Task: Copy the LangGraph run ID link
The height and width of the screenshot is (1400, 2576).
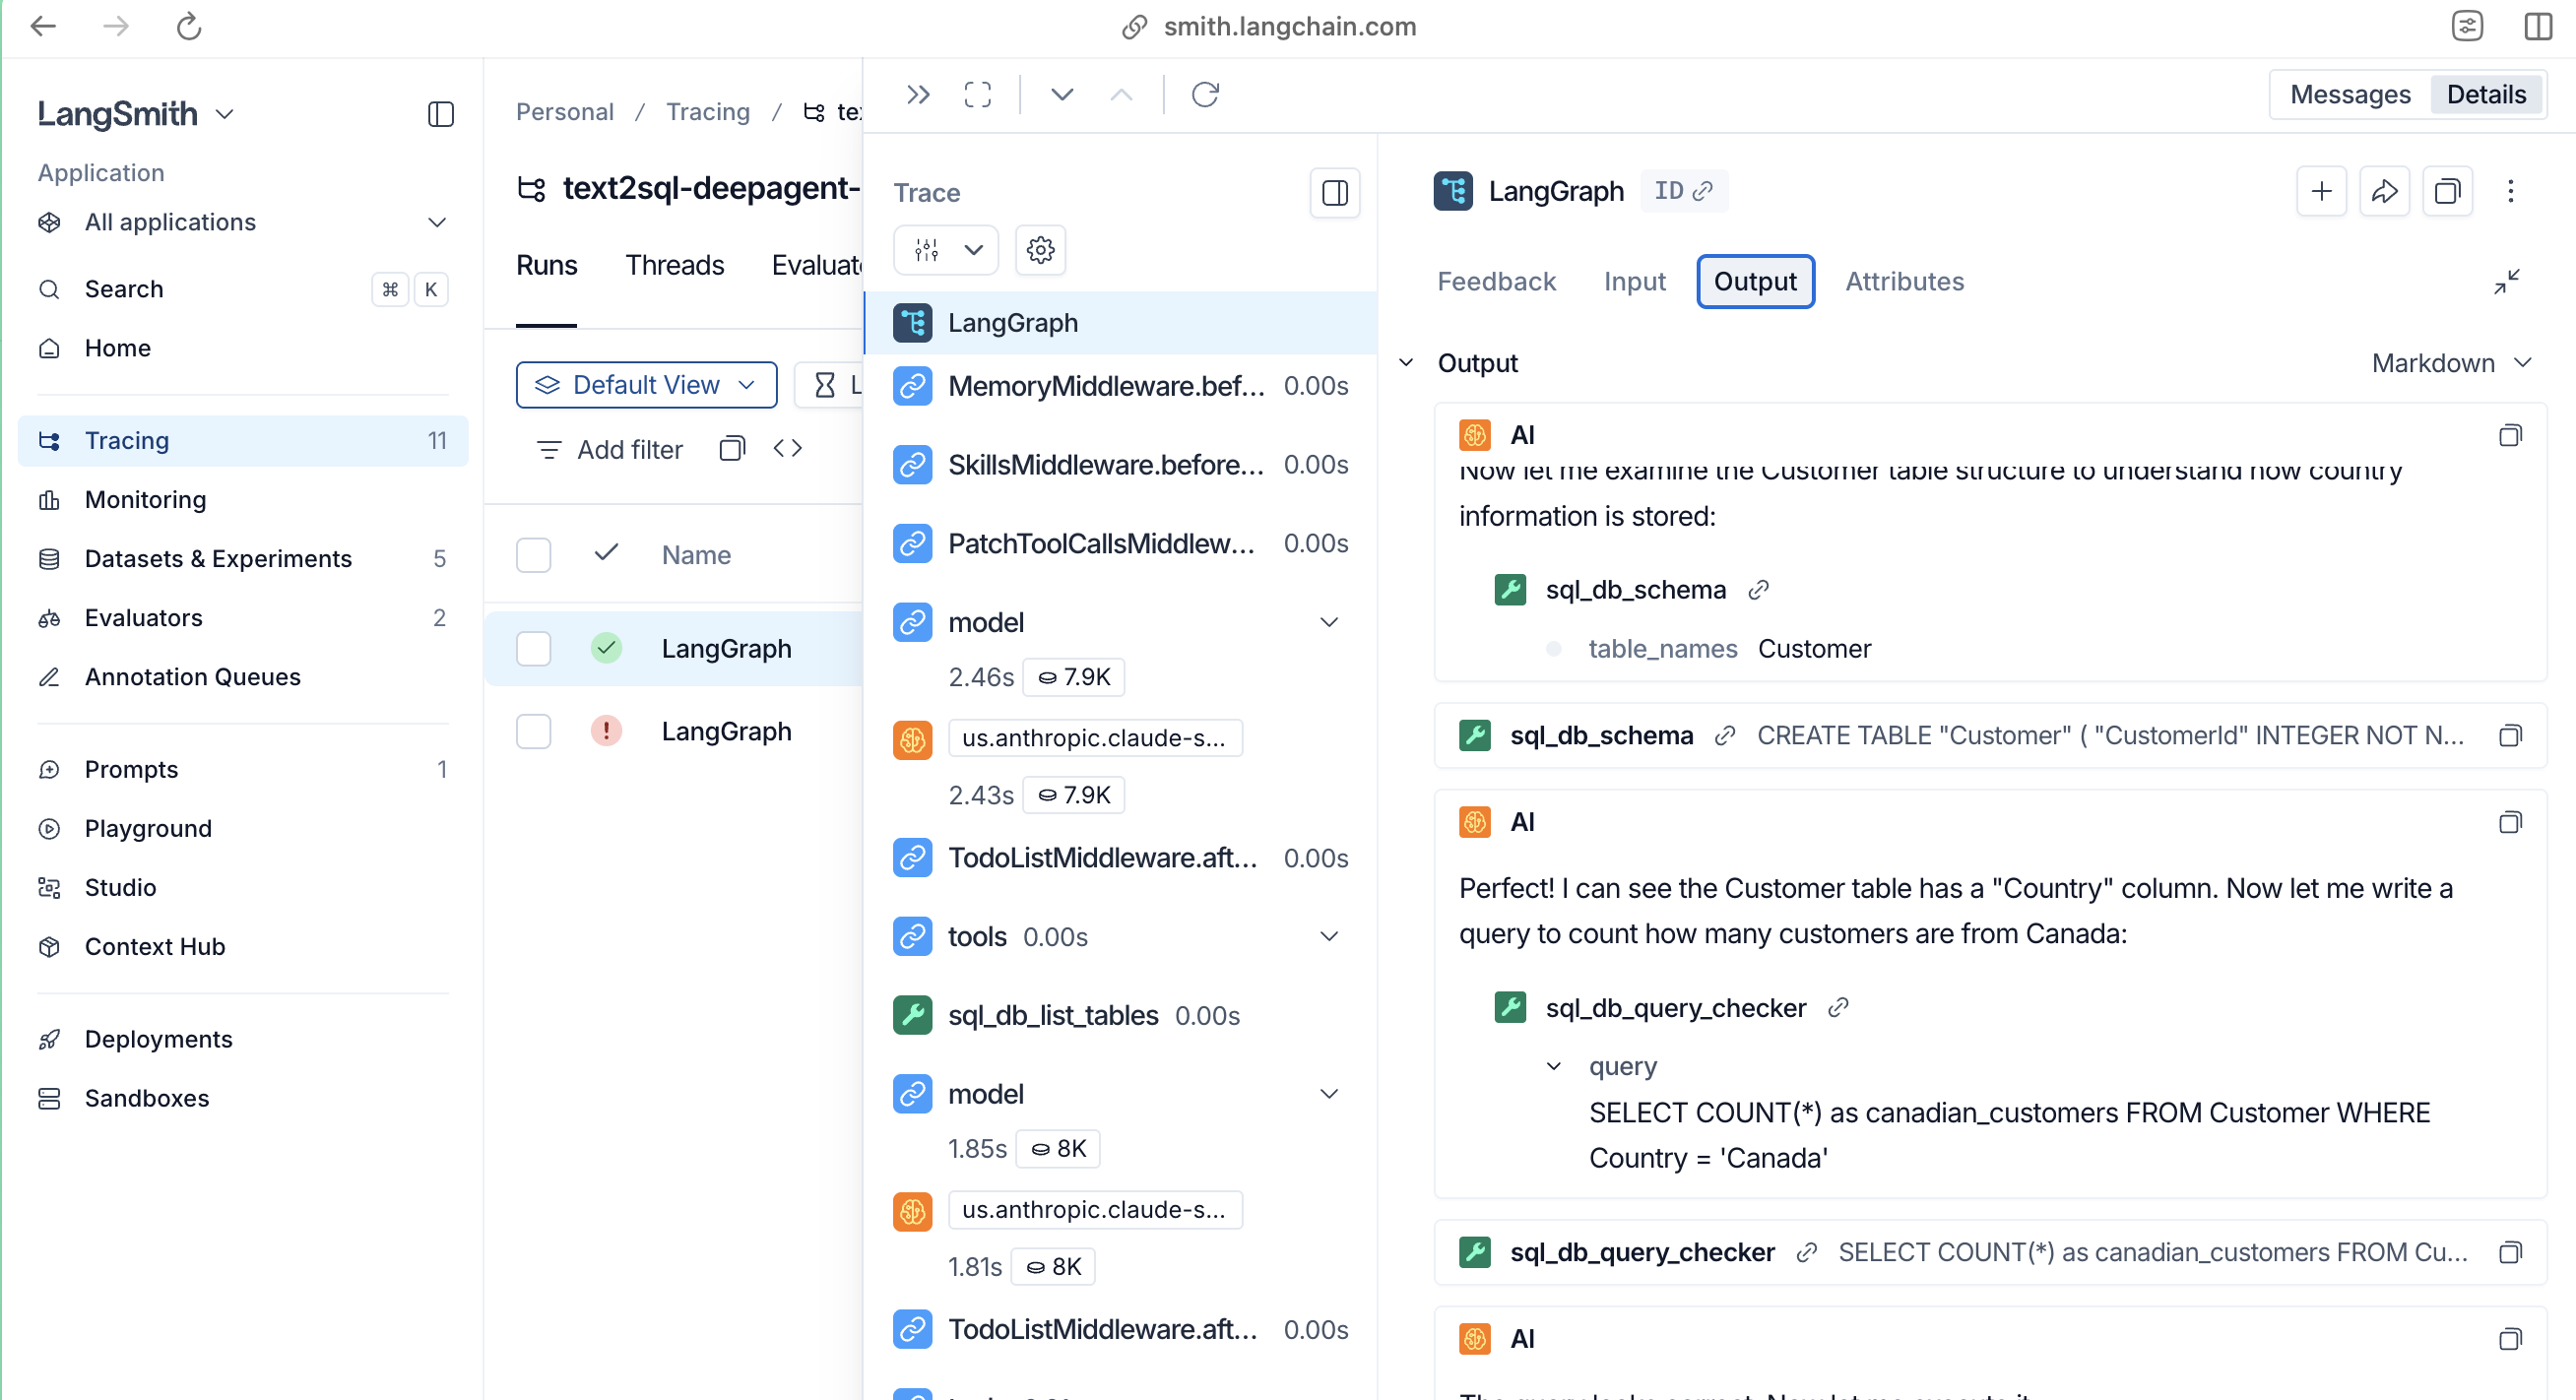Action: (1684, 190)
